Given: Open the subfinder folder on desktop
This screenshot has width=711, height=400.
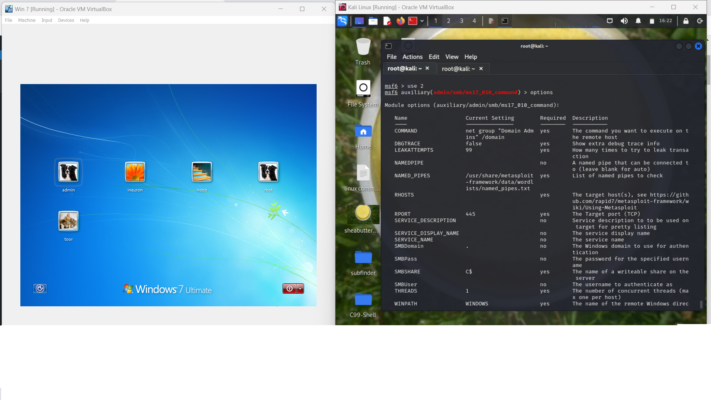Looking at the screenshot, I should (363, 263).
